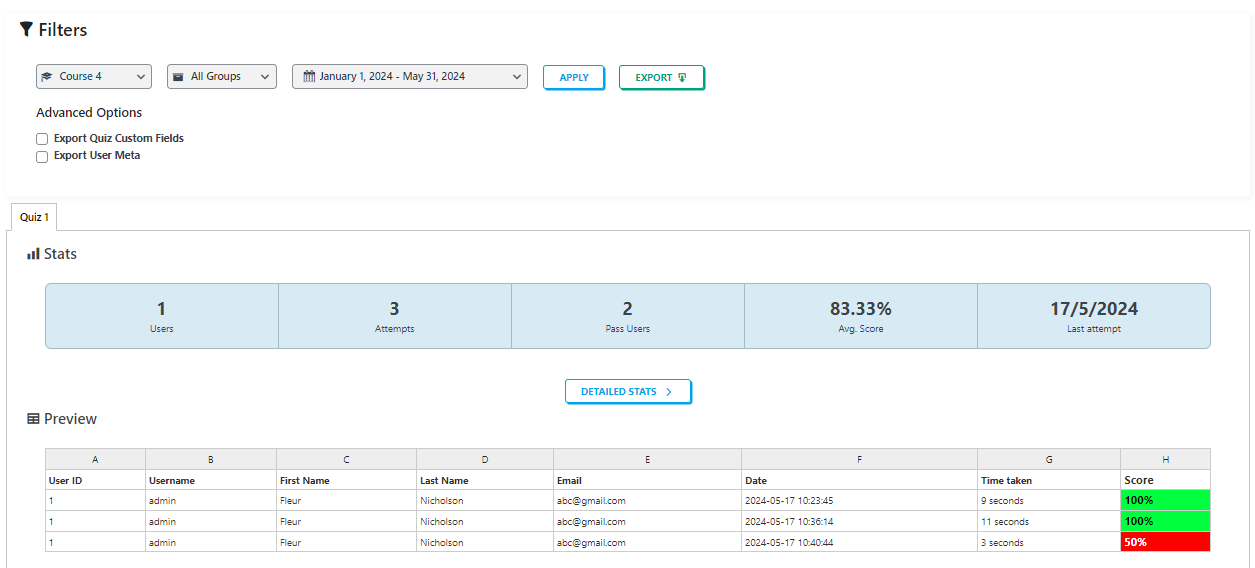Screen dimensions: 1255x568
Task: Click the green 100% score at 10:36:14
Action: [x=1165, y=522]
